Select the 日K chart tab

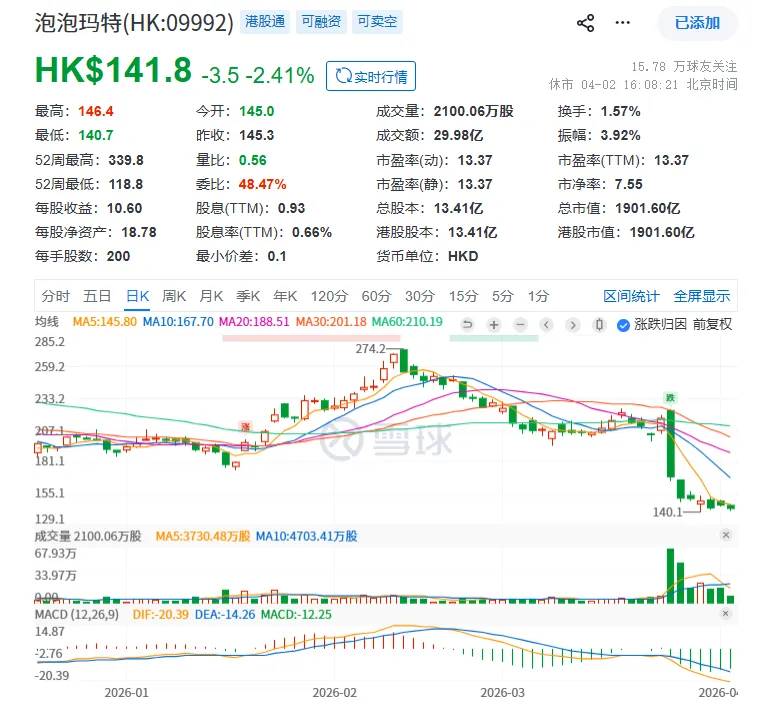pos(138,296)
